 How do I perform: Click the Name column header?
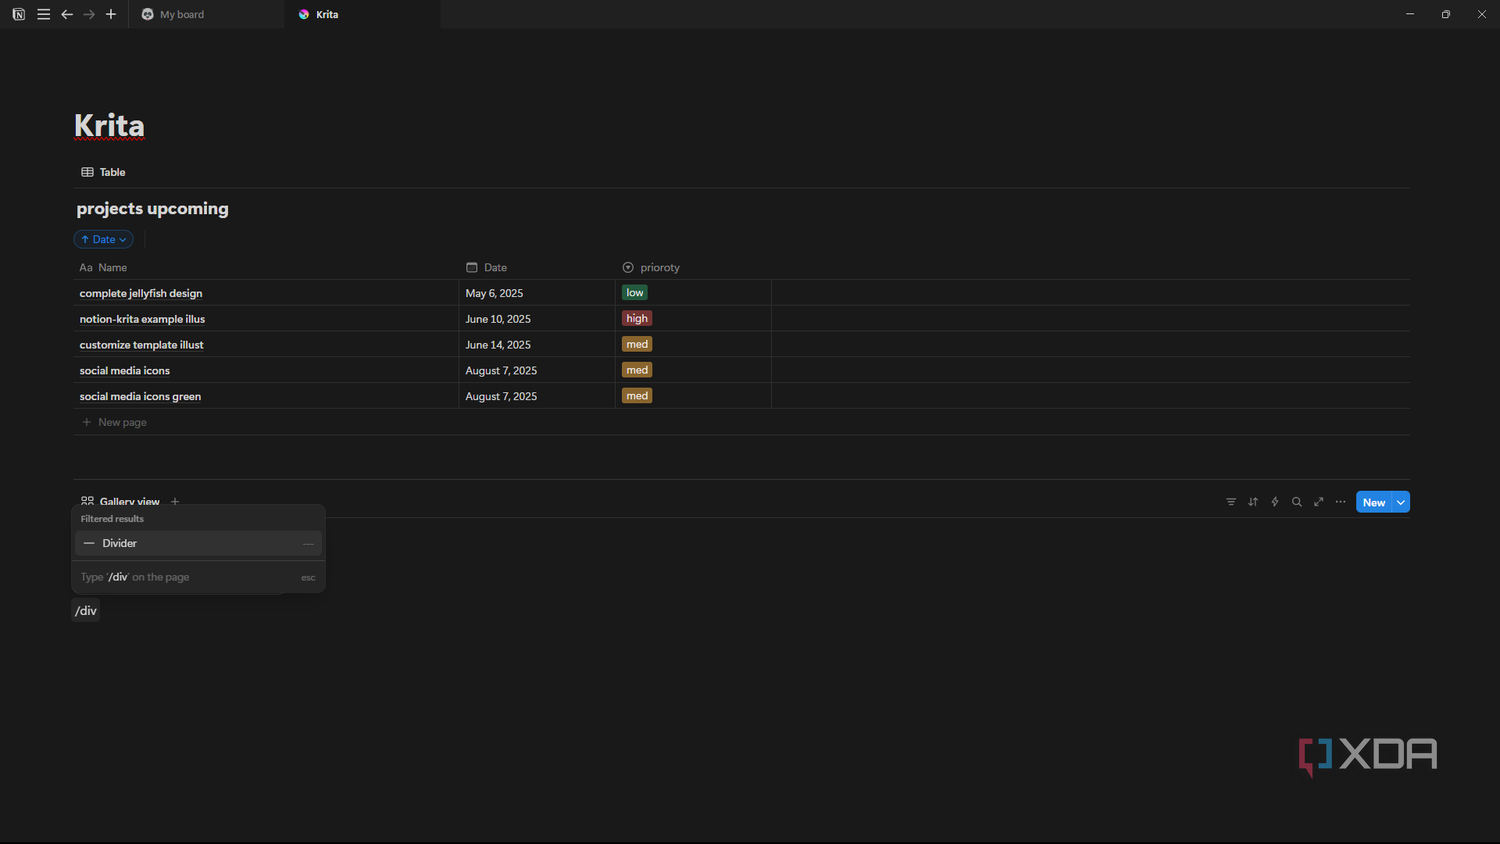pyautogui.click(x=103, y=267)
